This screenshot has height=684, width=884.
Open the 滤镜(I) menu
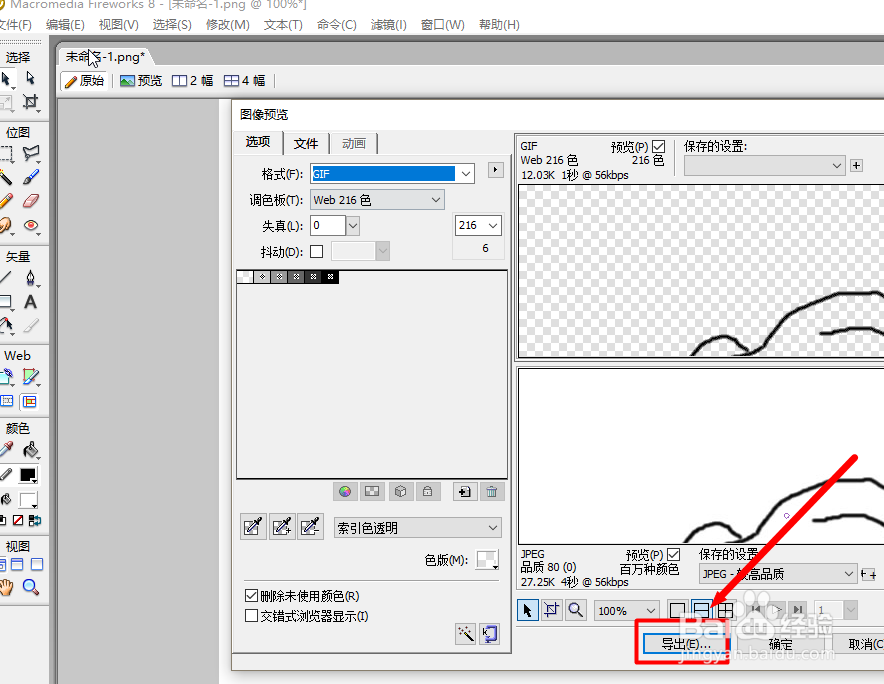pos(388,24)
